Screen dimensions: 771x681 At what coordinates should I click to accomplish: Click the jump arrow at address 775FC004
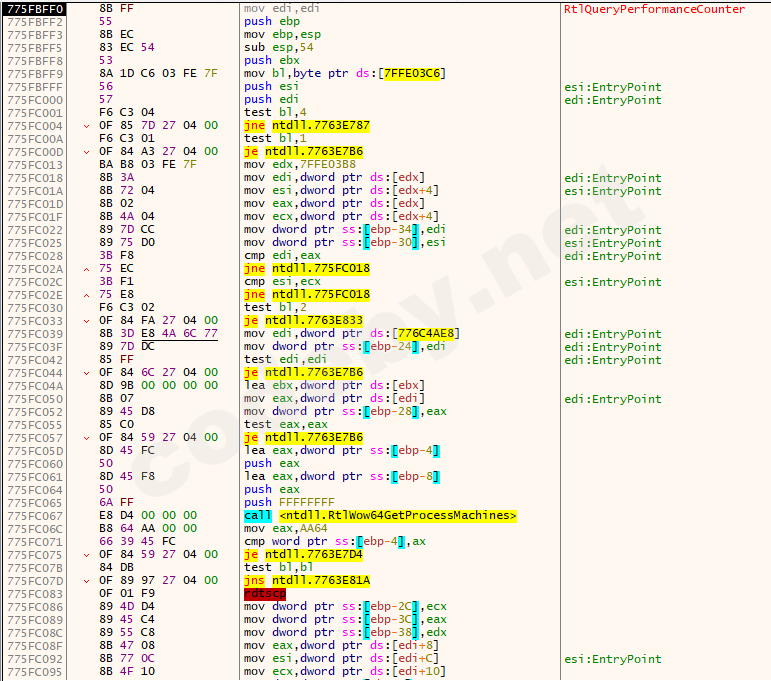pyautogui.click(x=87, y=126)
